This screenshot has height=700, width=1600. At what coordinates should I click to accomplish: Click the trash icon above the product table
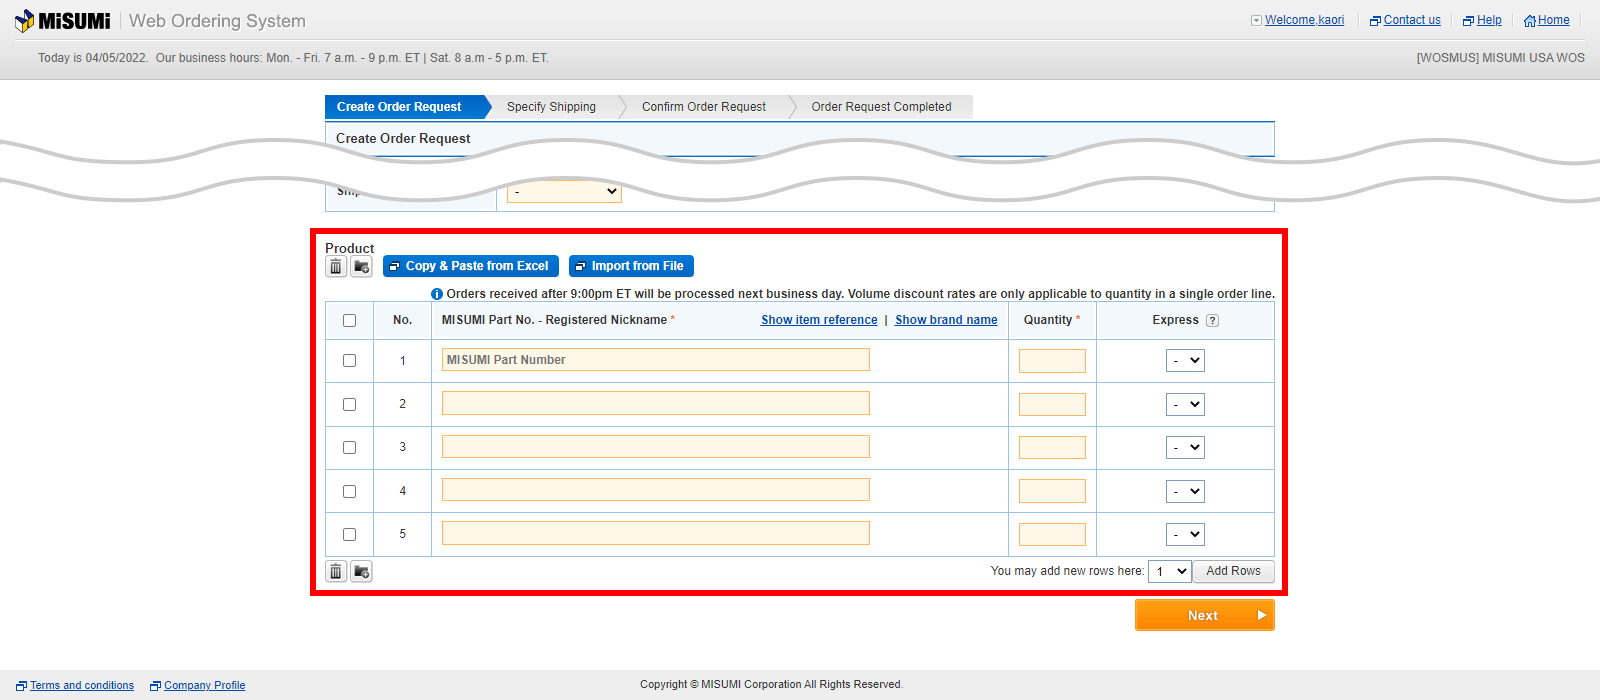[336, 267]
